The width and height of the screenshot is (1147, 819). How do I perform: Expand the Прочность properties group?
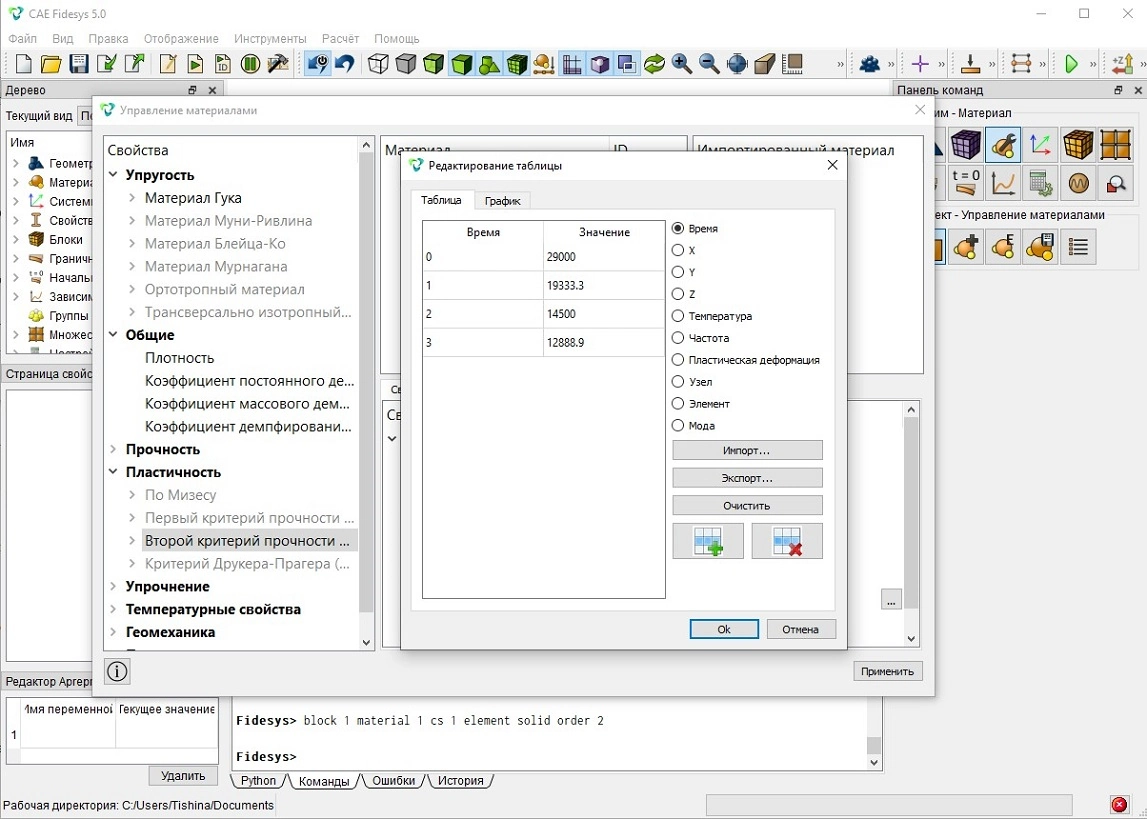tap(113, 449)
